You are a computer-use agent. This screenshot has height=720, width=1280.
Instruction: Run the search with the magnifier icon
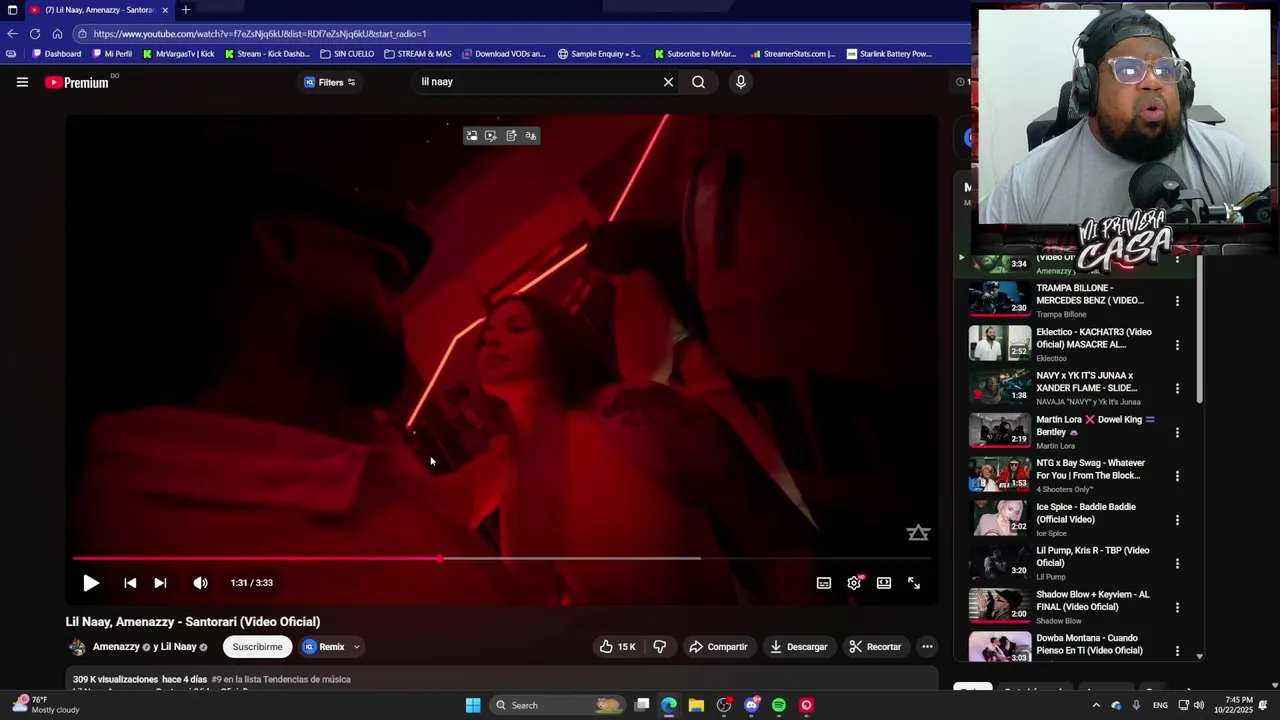pos(698,82)
